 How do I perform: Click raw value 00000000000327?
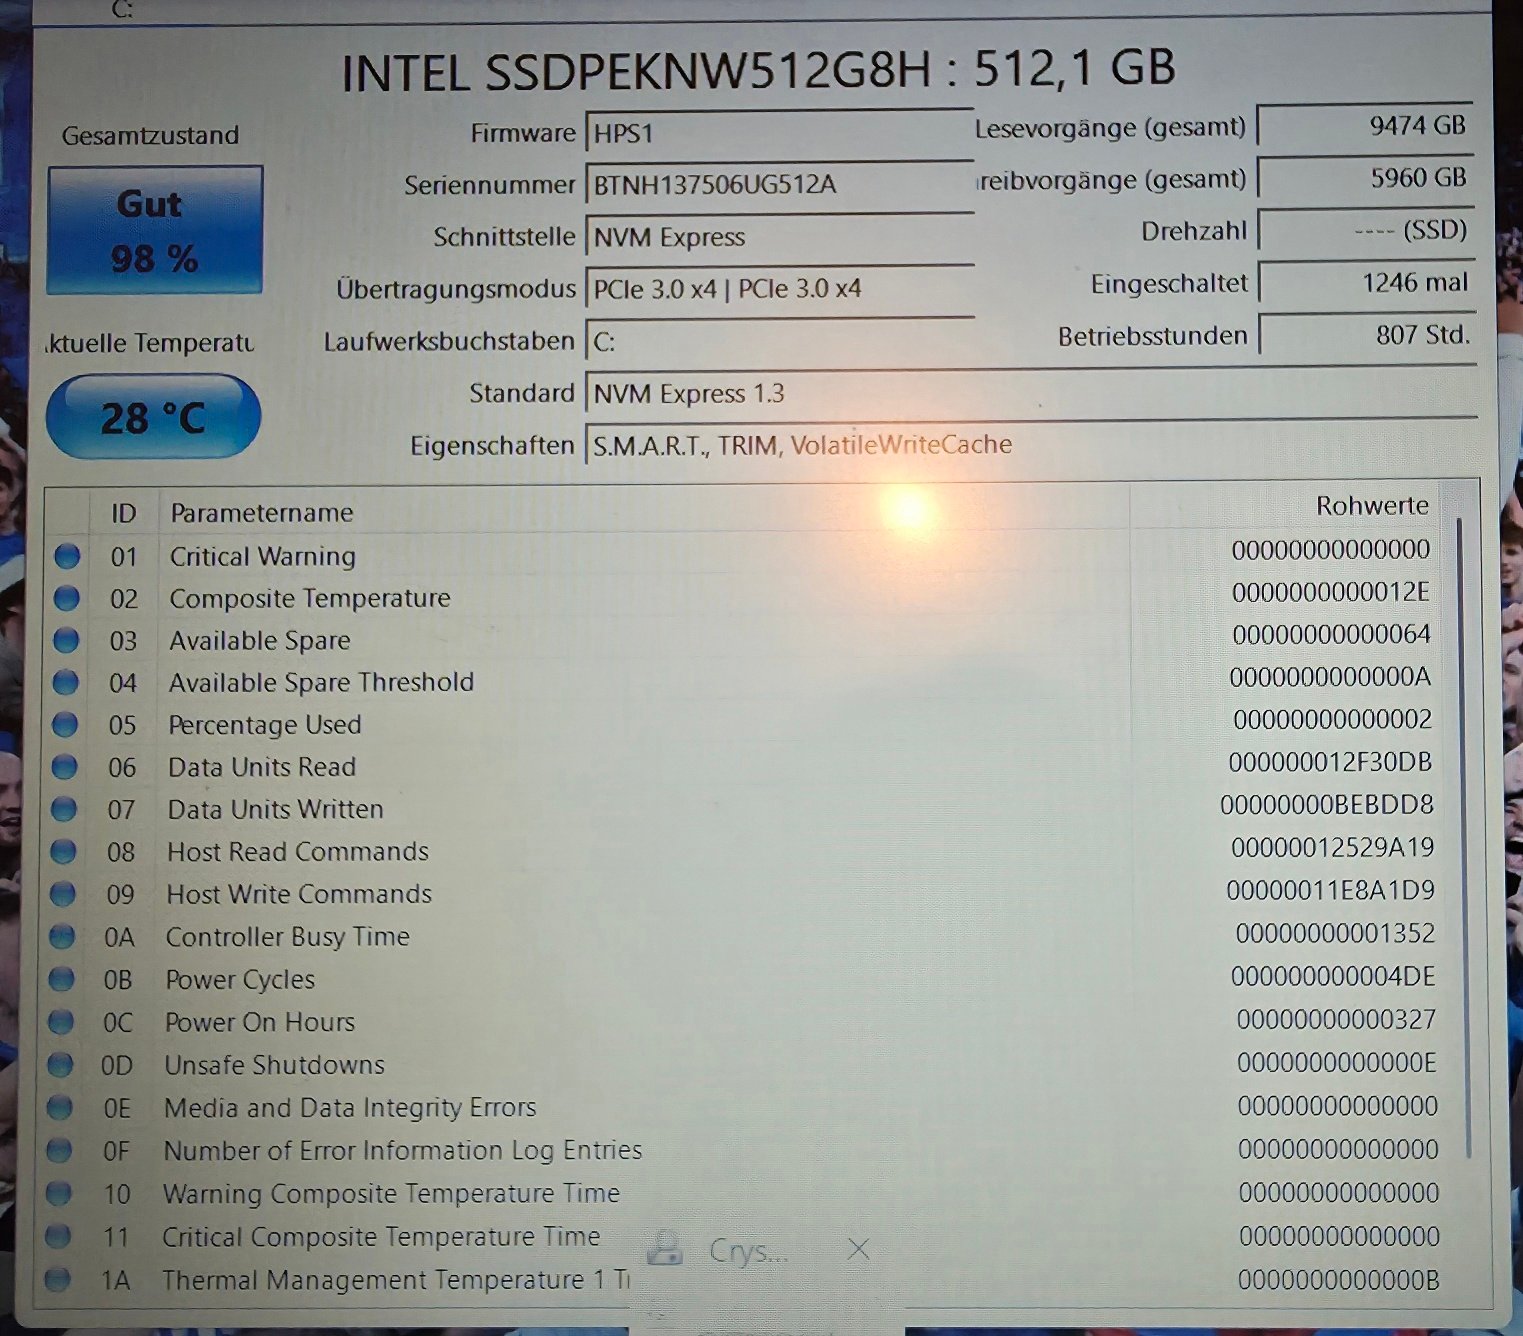(1337, 1019)
